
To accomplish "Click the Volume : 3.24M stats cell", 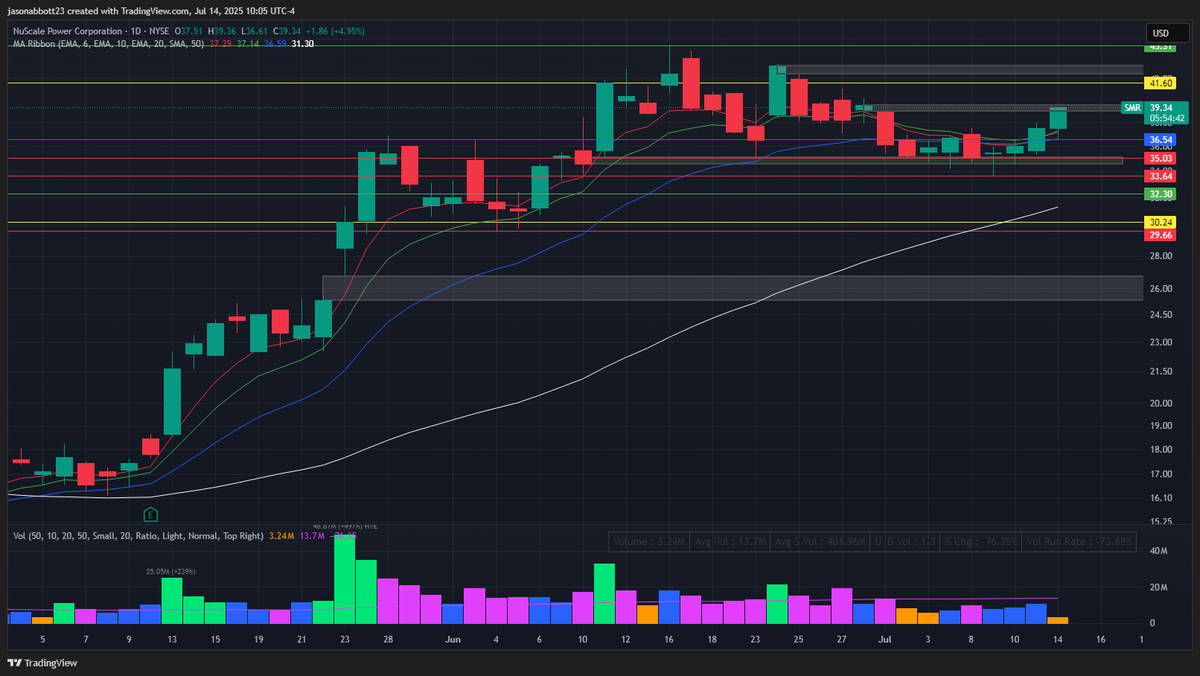I will (649, 541).
